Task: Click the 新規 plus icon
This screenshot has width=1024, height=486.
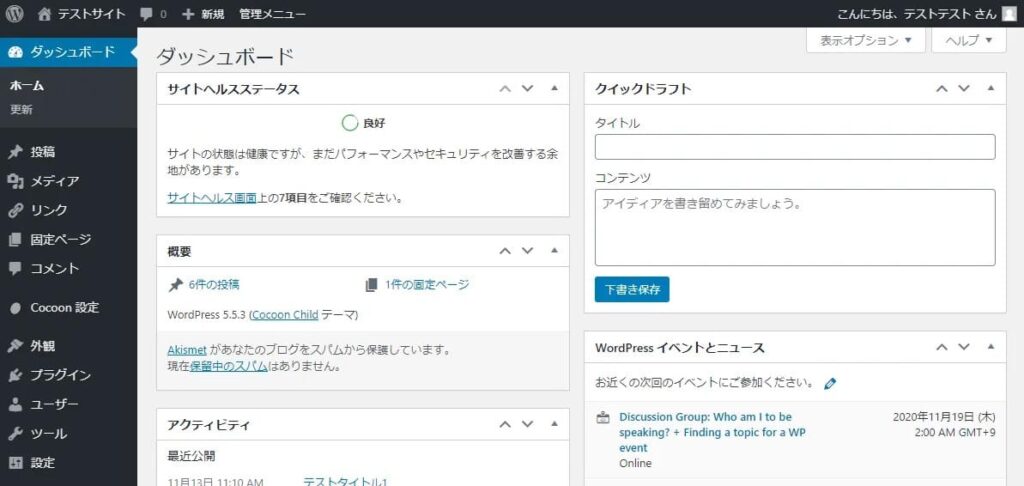Action: coord(188,14)
